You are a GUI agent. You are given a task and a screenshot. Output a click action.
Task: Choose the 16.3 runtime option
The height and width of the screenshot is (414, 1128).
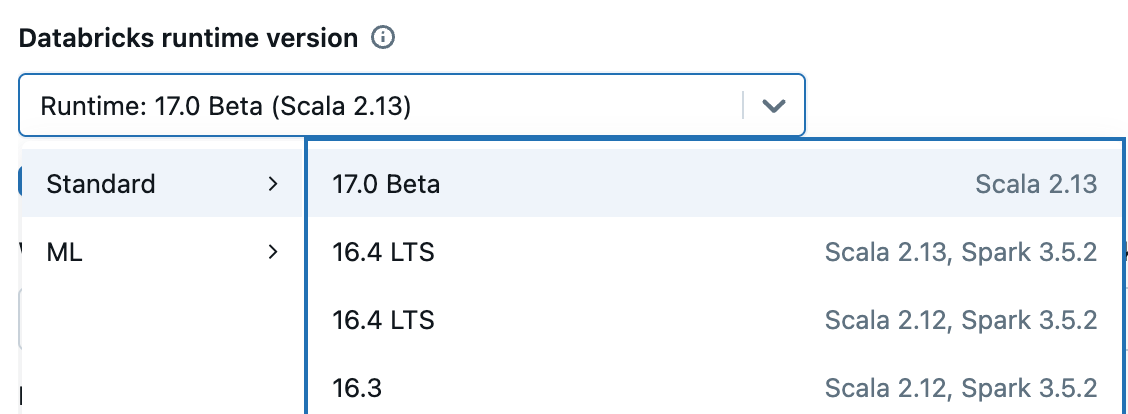coord(357,388)
